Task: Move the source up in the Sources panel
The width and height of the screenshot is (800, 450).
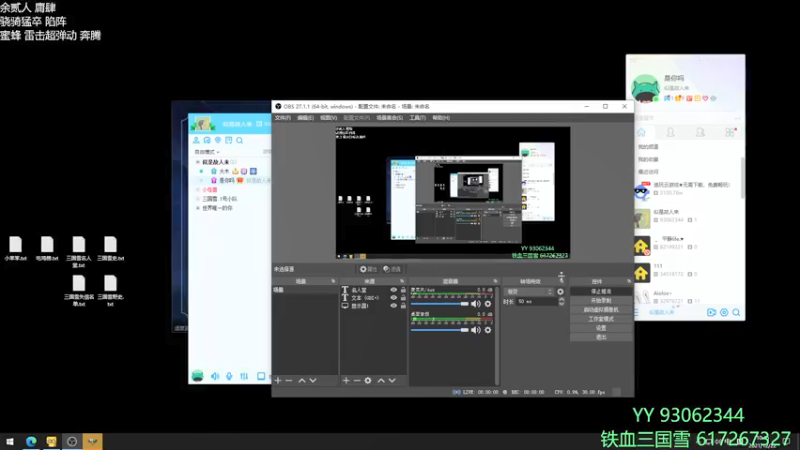Action: [381, 381]
